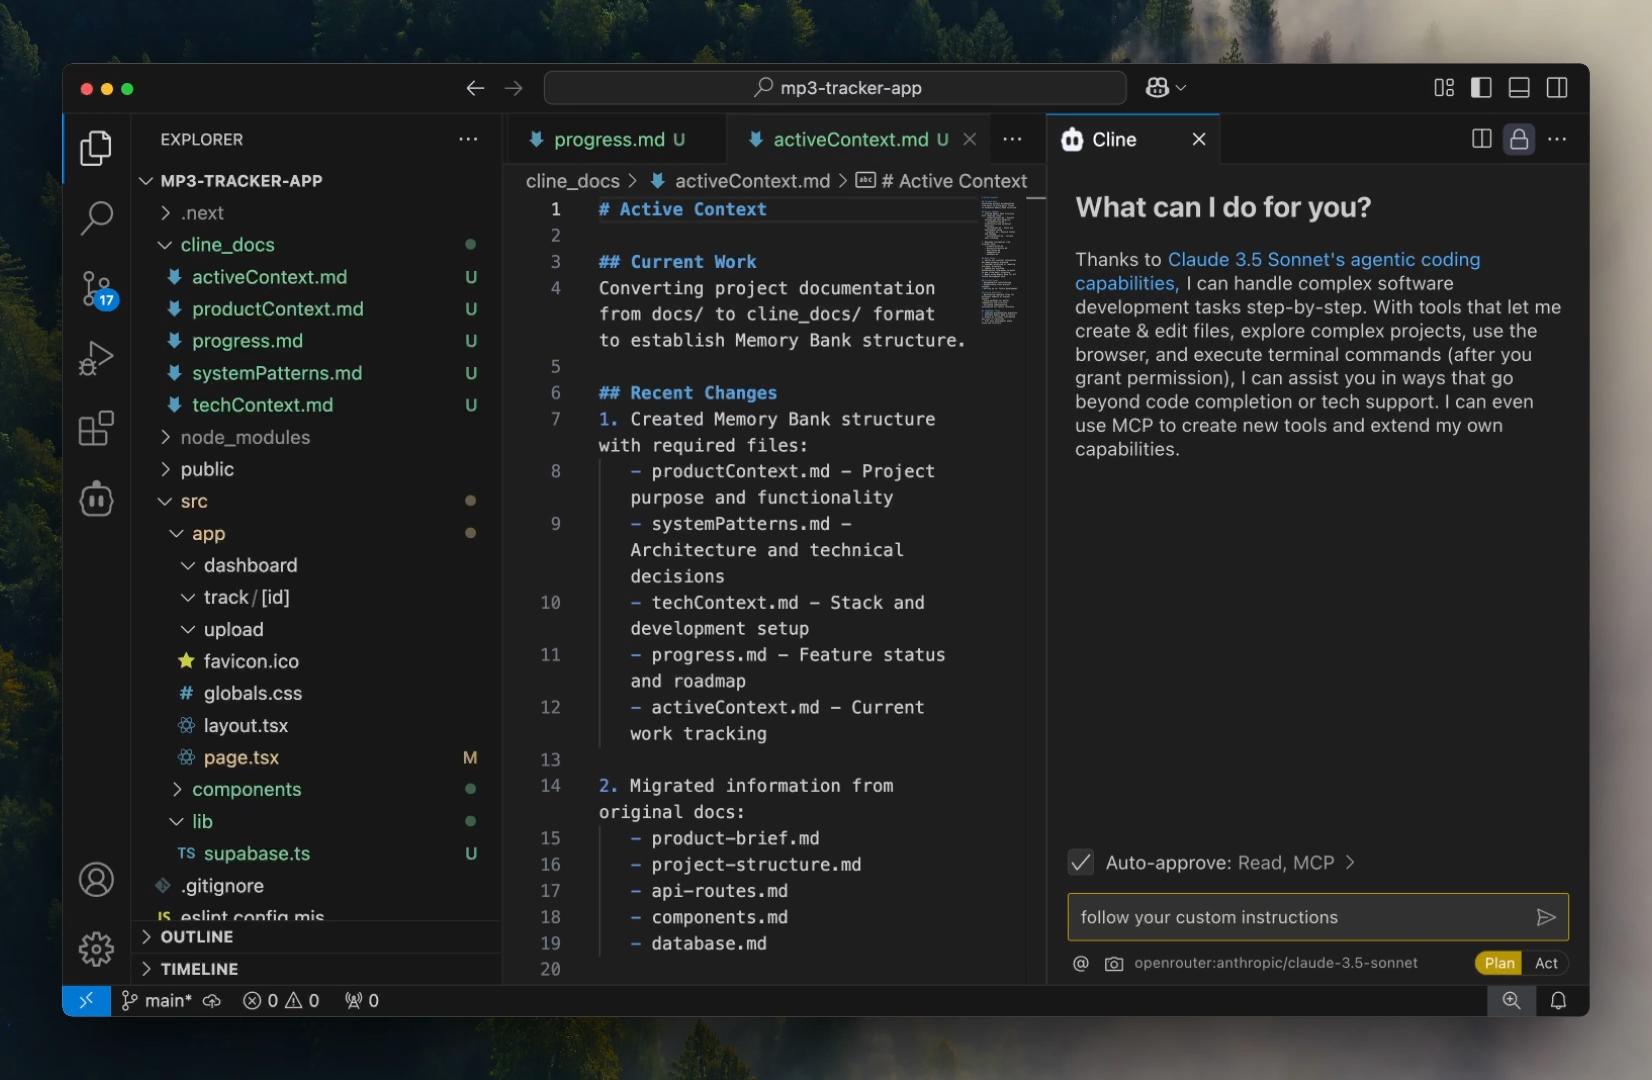
Task: Open Cline robot icon in activity bar
Action: coord(96,499)
